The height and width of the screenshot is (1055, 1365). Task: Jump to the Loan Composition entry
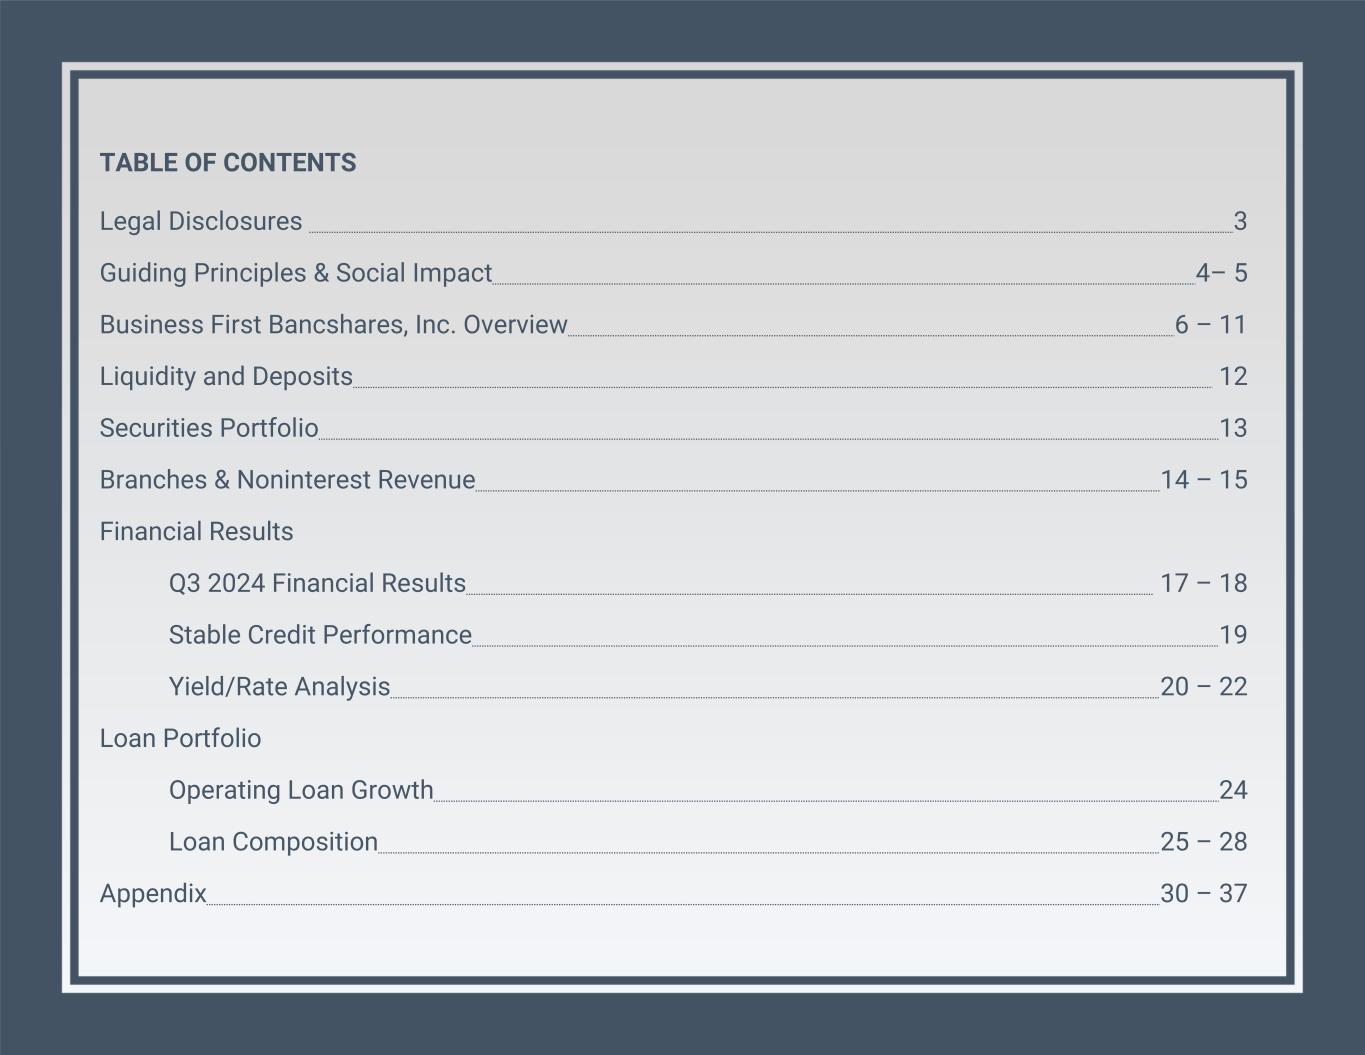pos(273,842)
